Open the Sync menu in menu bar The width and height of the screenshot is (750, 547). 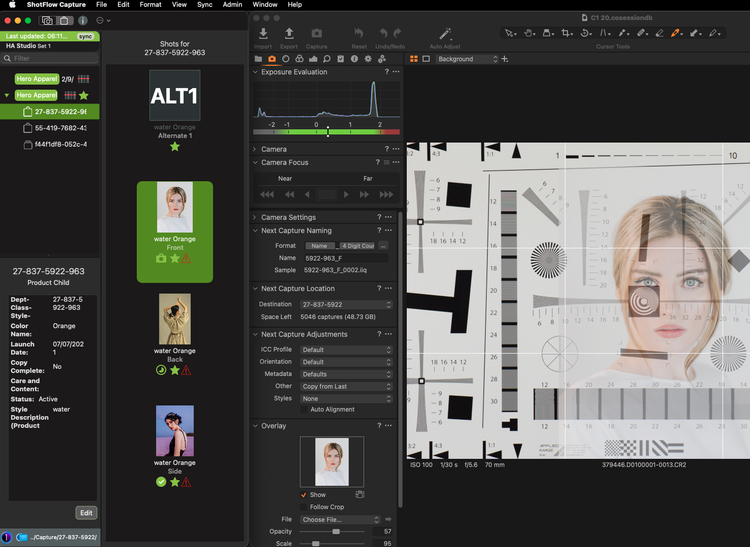click(x=205, y=4)
